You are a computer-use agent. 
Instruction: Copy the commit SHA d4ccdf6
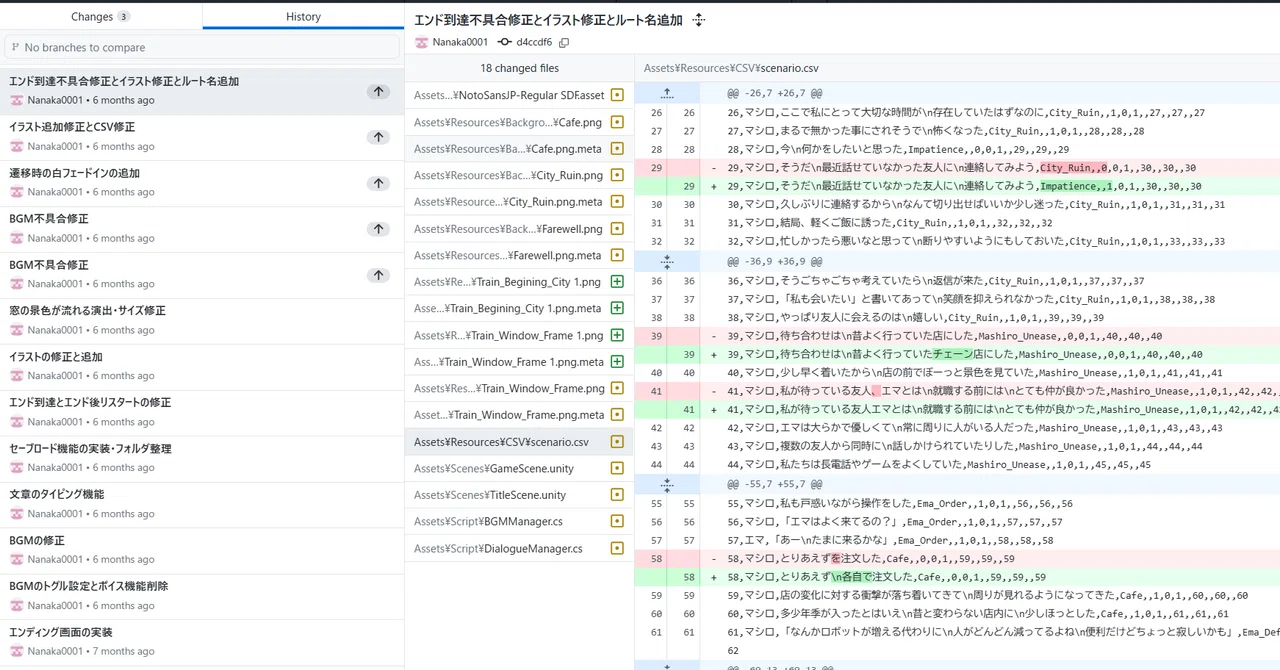pos(564,42)
